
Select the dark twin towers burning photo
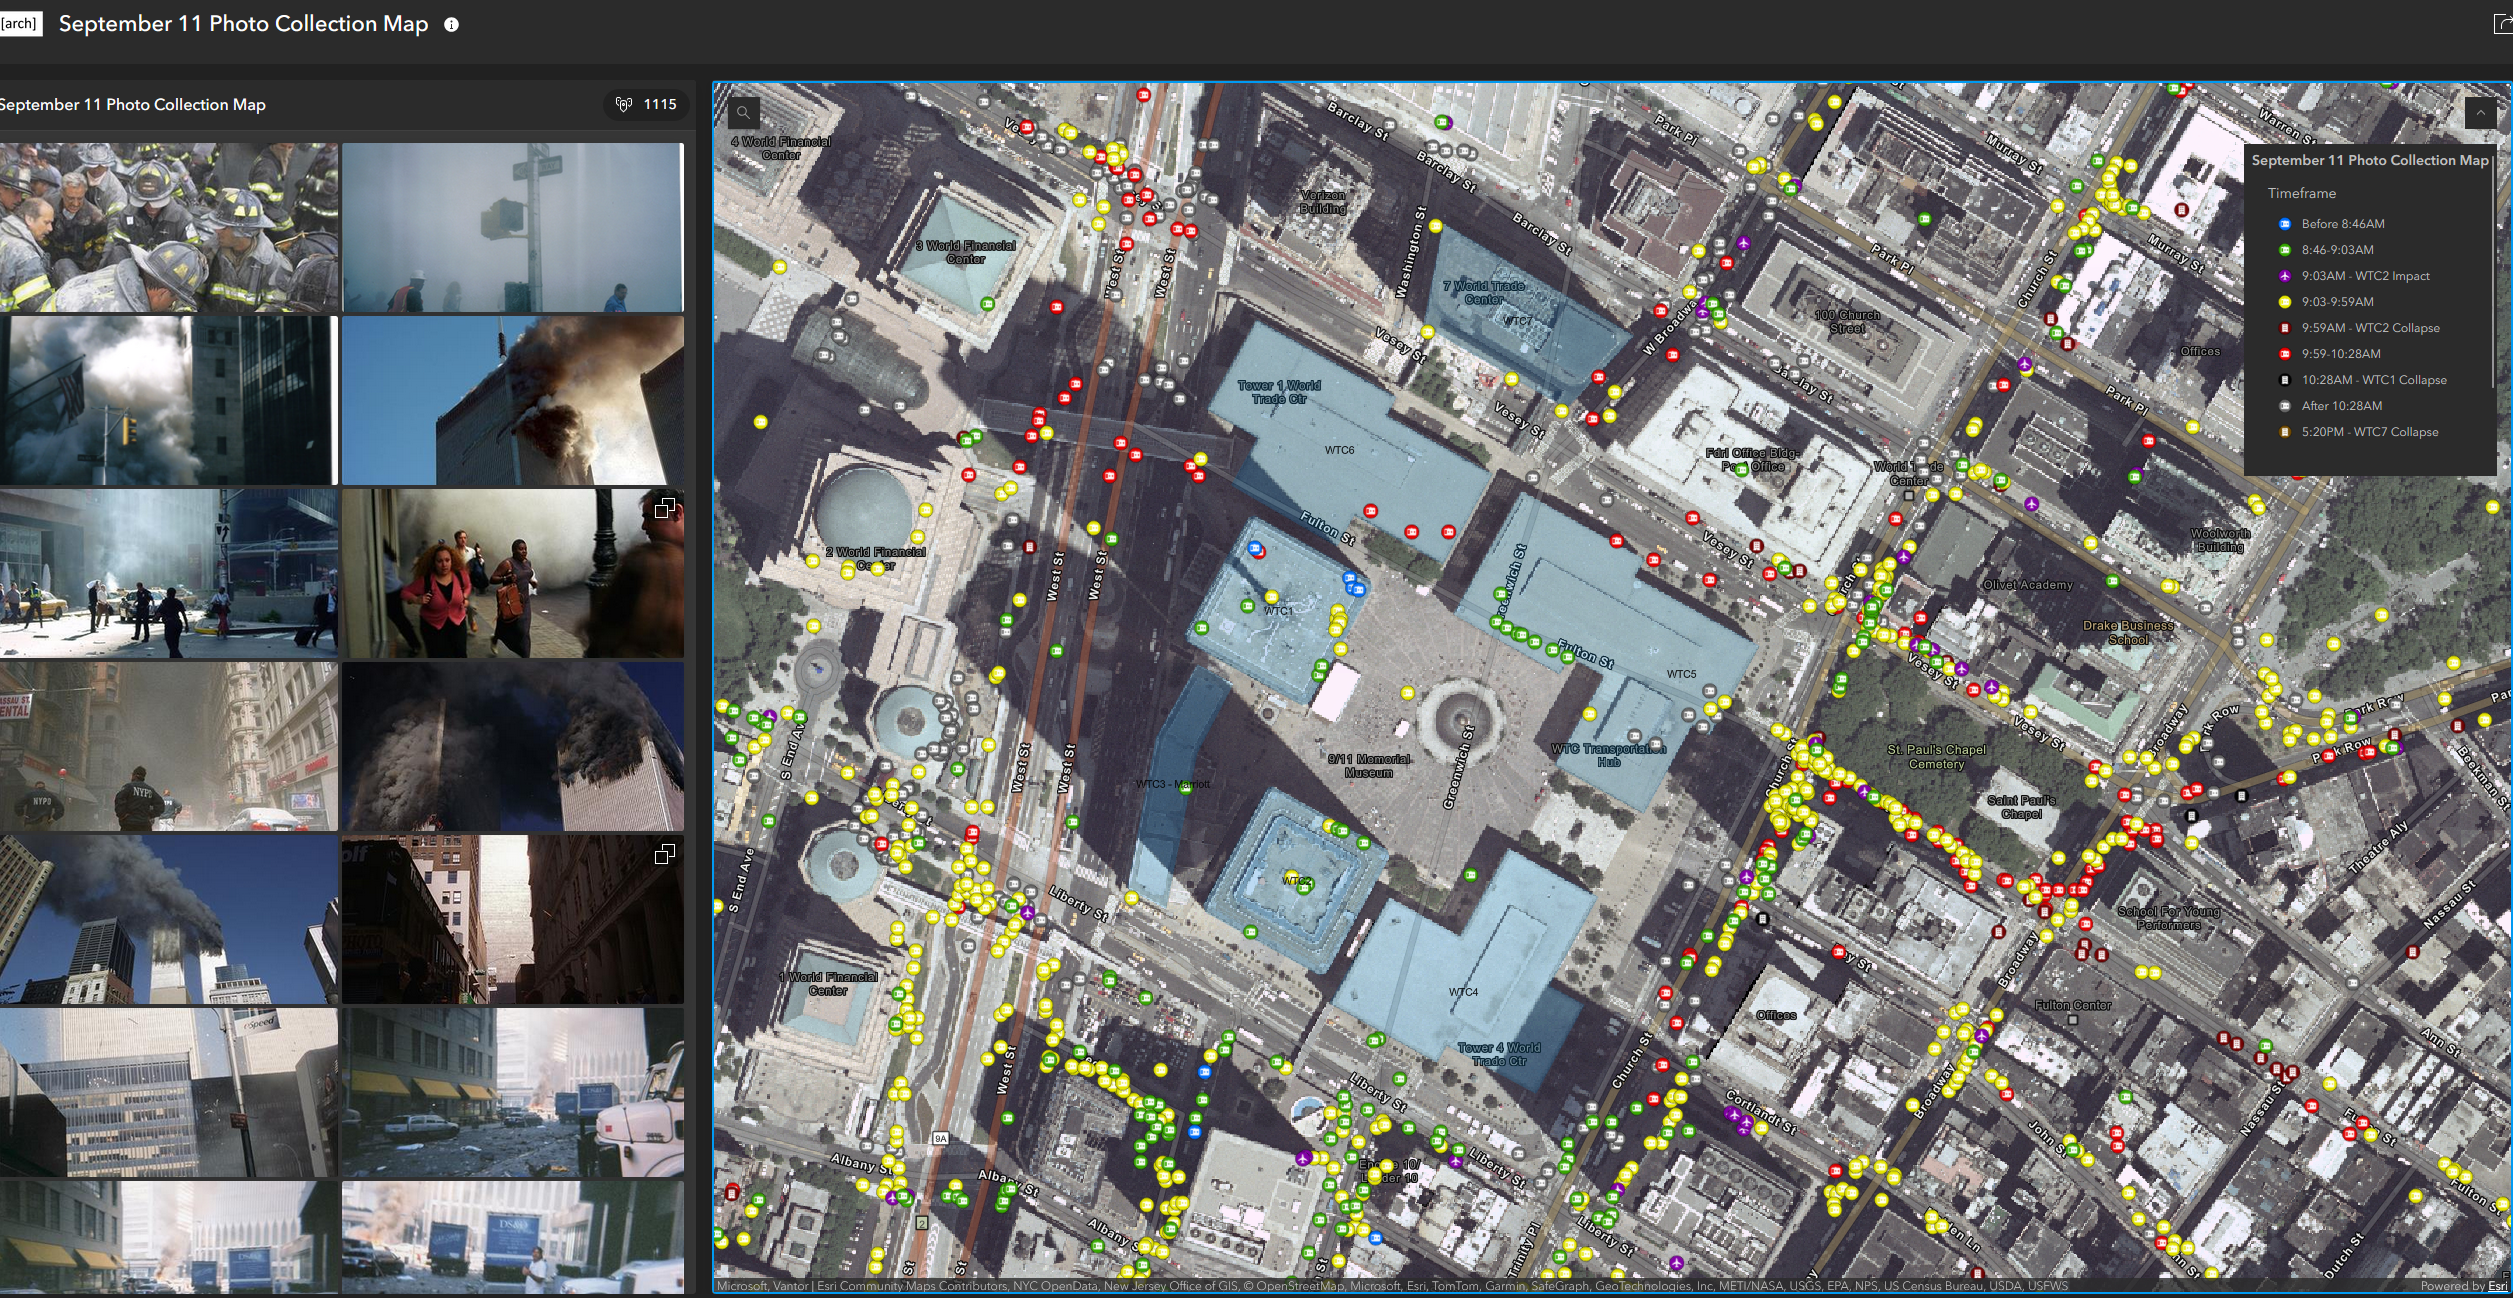pos(513,746)
